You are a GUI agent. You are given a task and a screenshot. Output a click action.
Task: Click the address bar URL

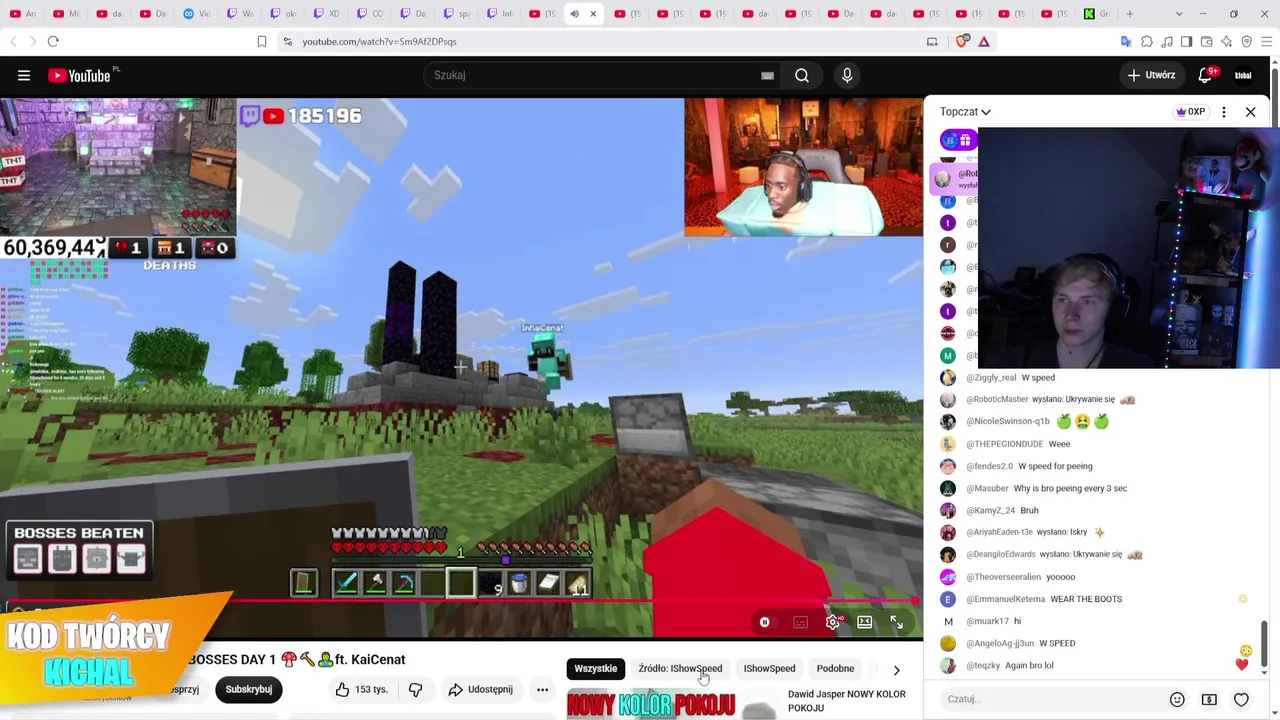(379, 41)
